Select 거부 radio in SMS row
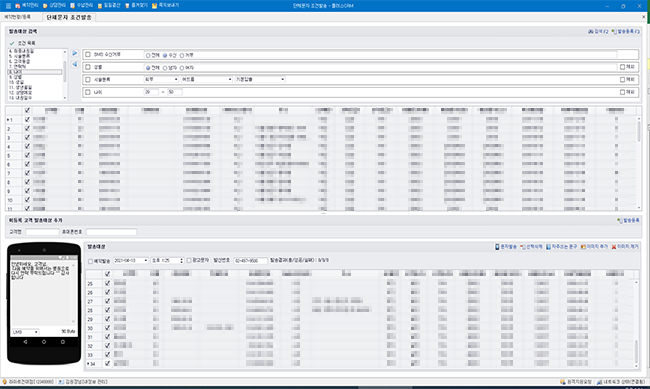 click(182, 55)
